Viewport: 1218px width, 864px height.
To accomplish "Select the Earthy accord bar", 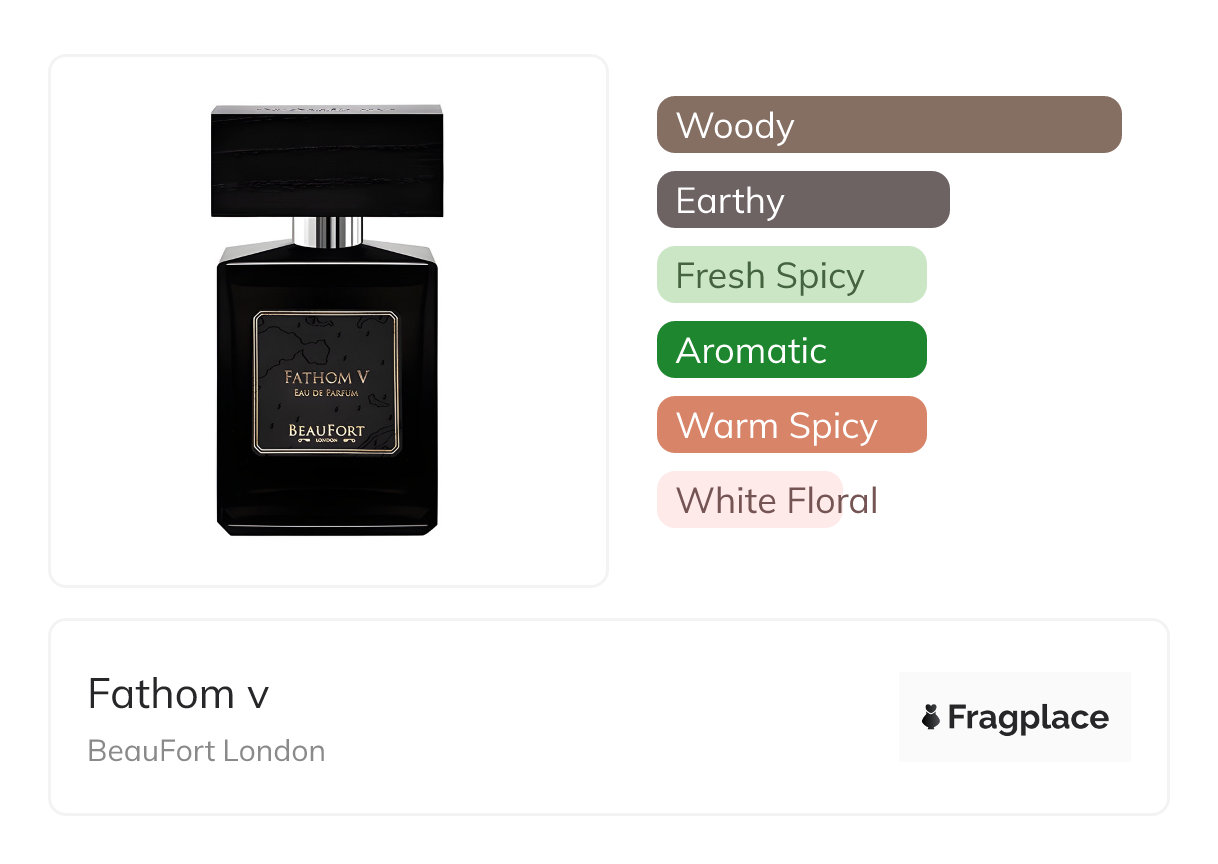I will click(803, 200).
